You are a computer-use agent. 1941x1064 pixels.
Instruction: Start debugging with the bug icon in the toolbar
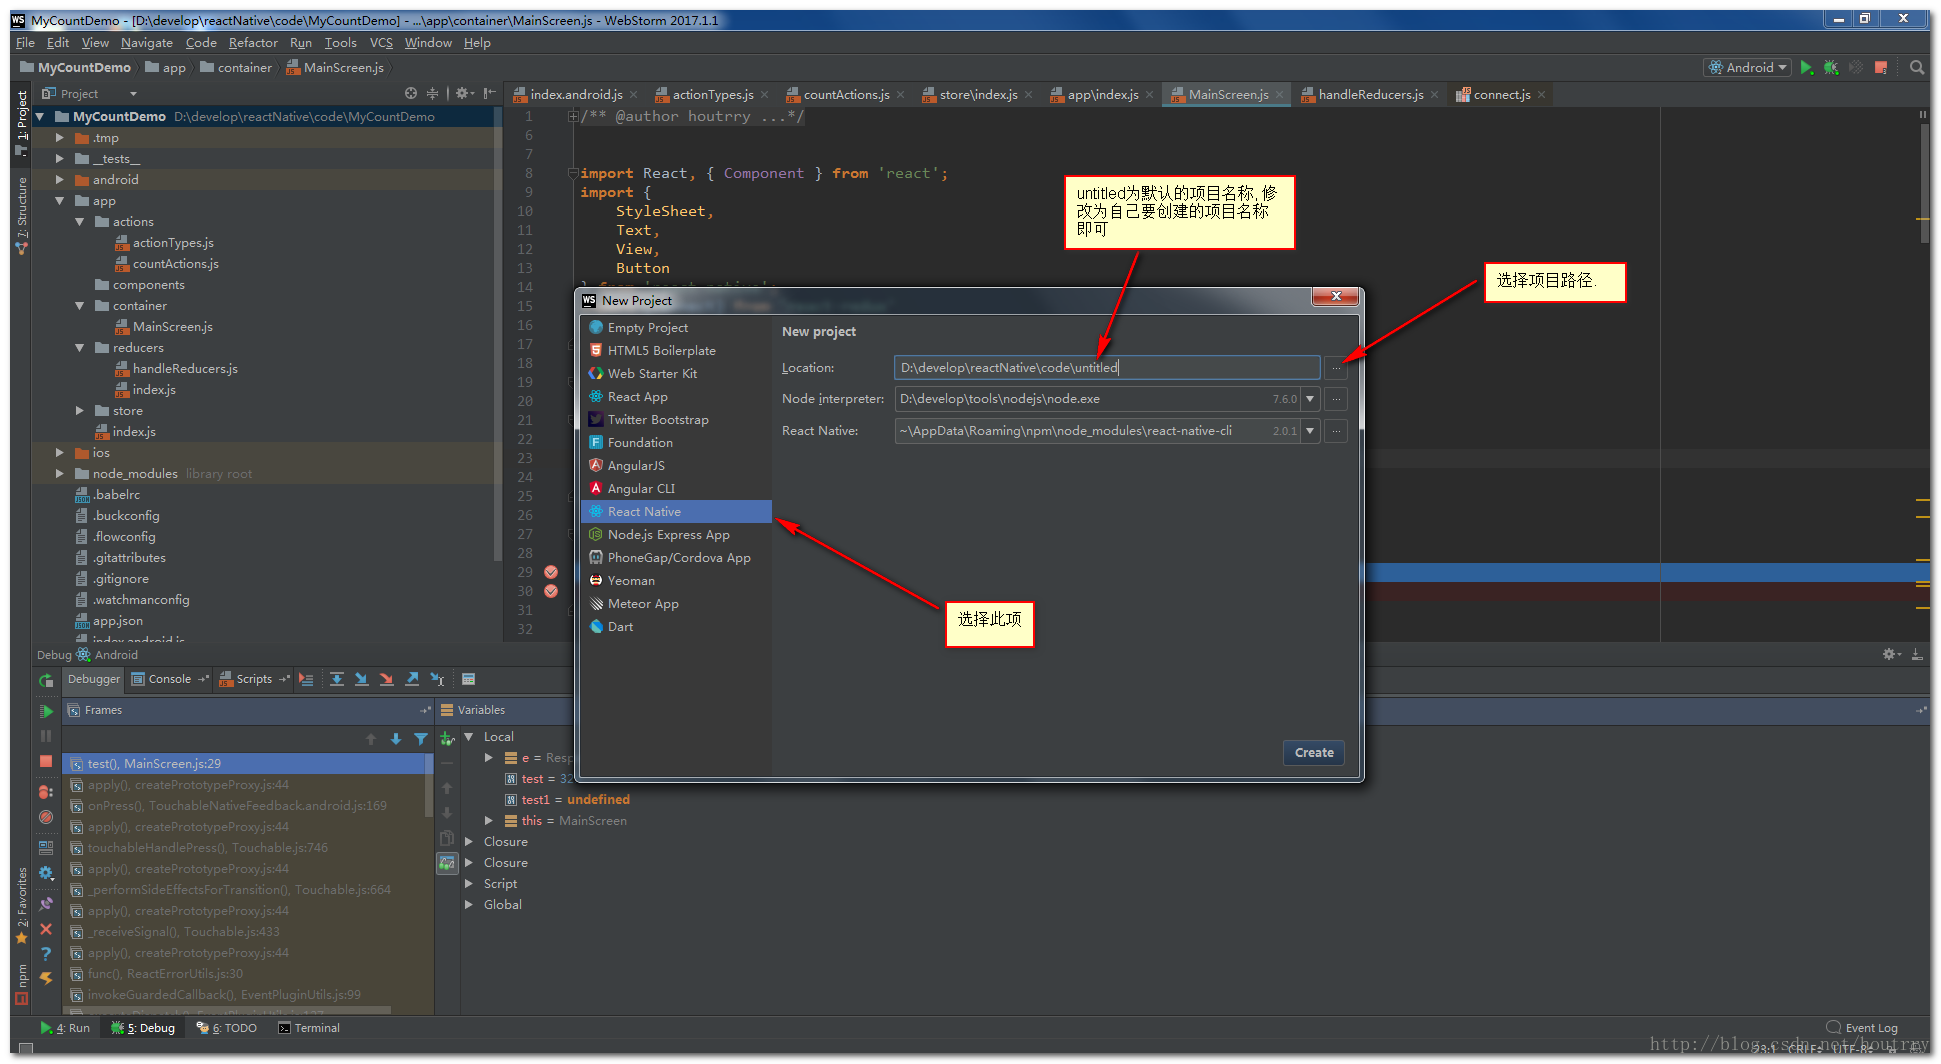(x=1831, y=67)
